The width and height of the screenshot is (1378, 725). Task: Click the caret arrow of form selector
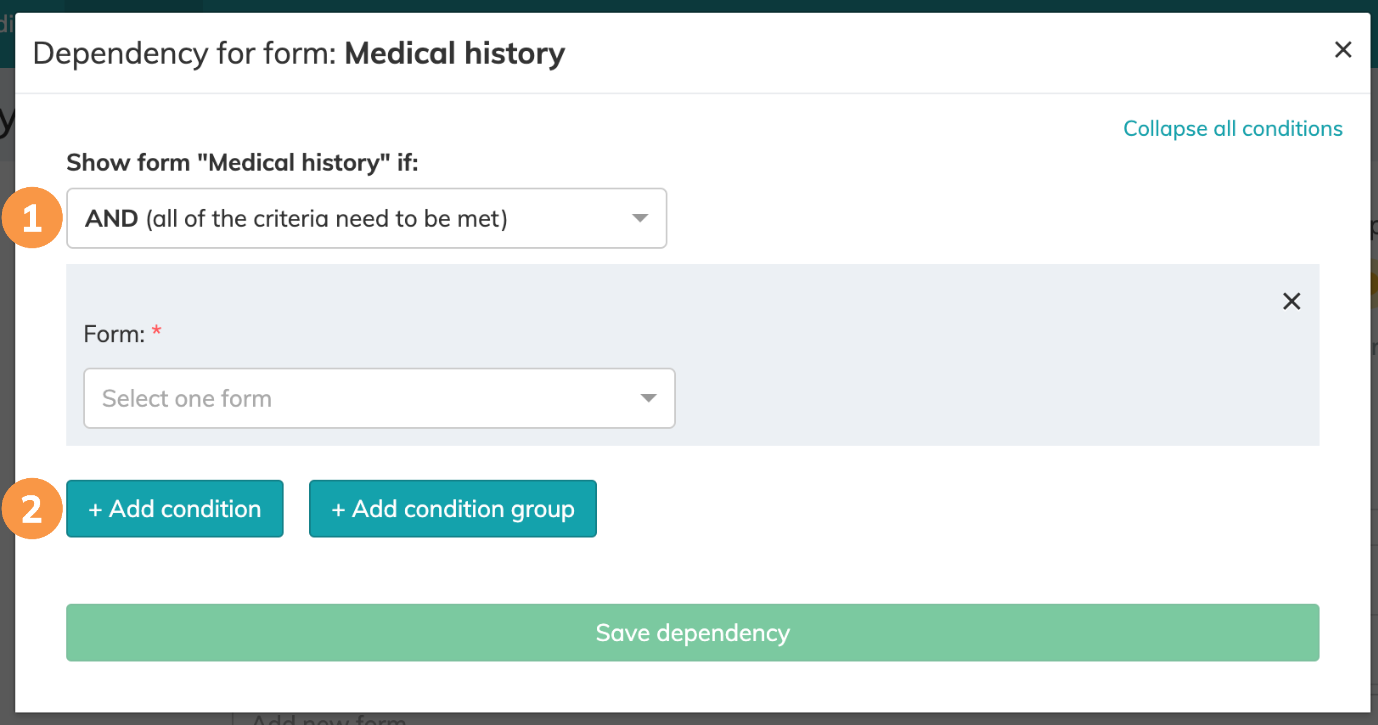pyautogui.click(x=648, y=398)
